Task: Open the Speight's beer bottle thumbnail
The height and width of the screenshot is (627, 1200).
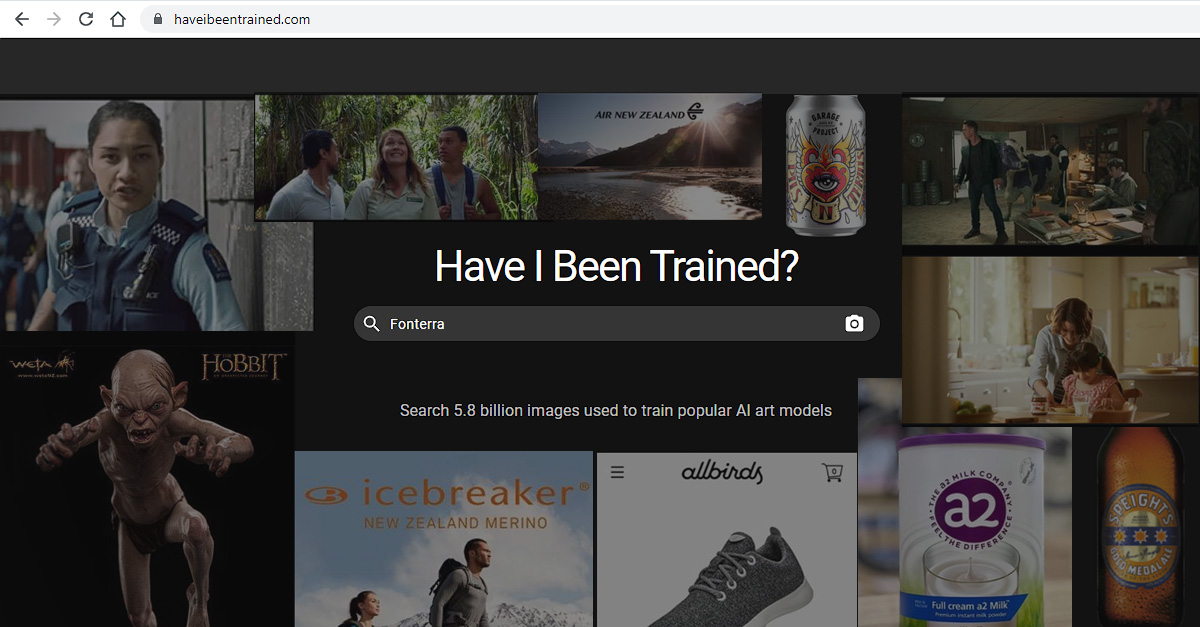Action: tap(1143, 527)
